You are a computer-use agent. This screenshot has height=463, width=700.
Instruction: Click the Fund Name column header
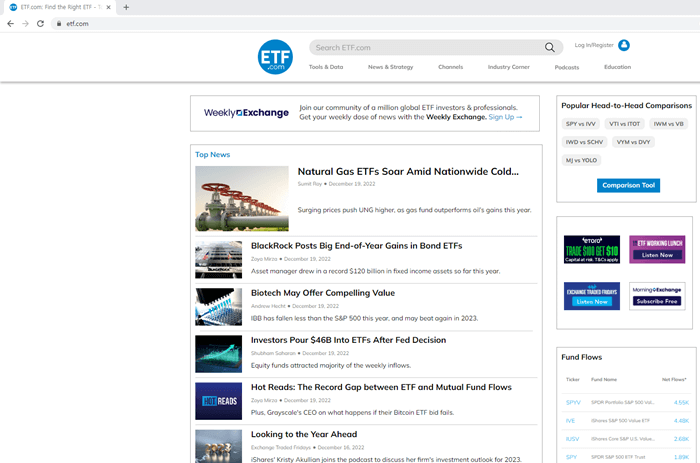tap(604, 380)
